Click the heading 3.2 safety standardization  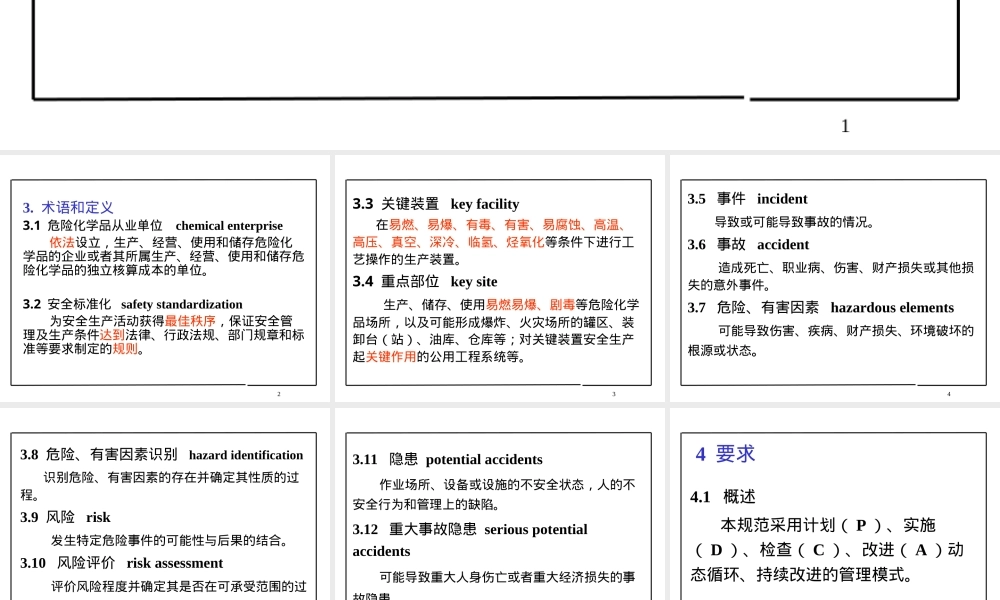133,304
